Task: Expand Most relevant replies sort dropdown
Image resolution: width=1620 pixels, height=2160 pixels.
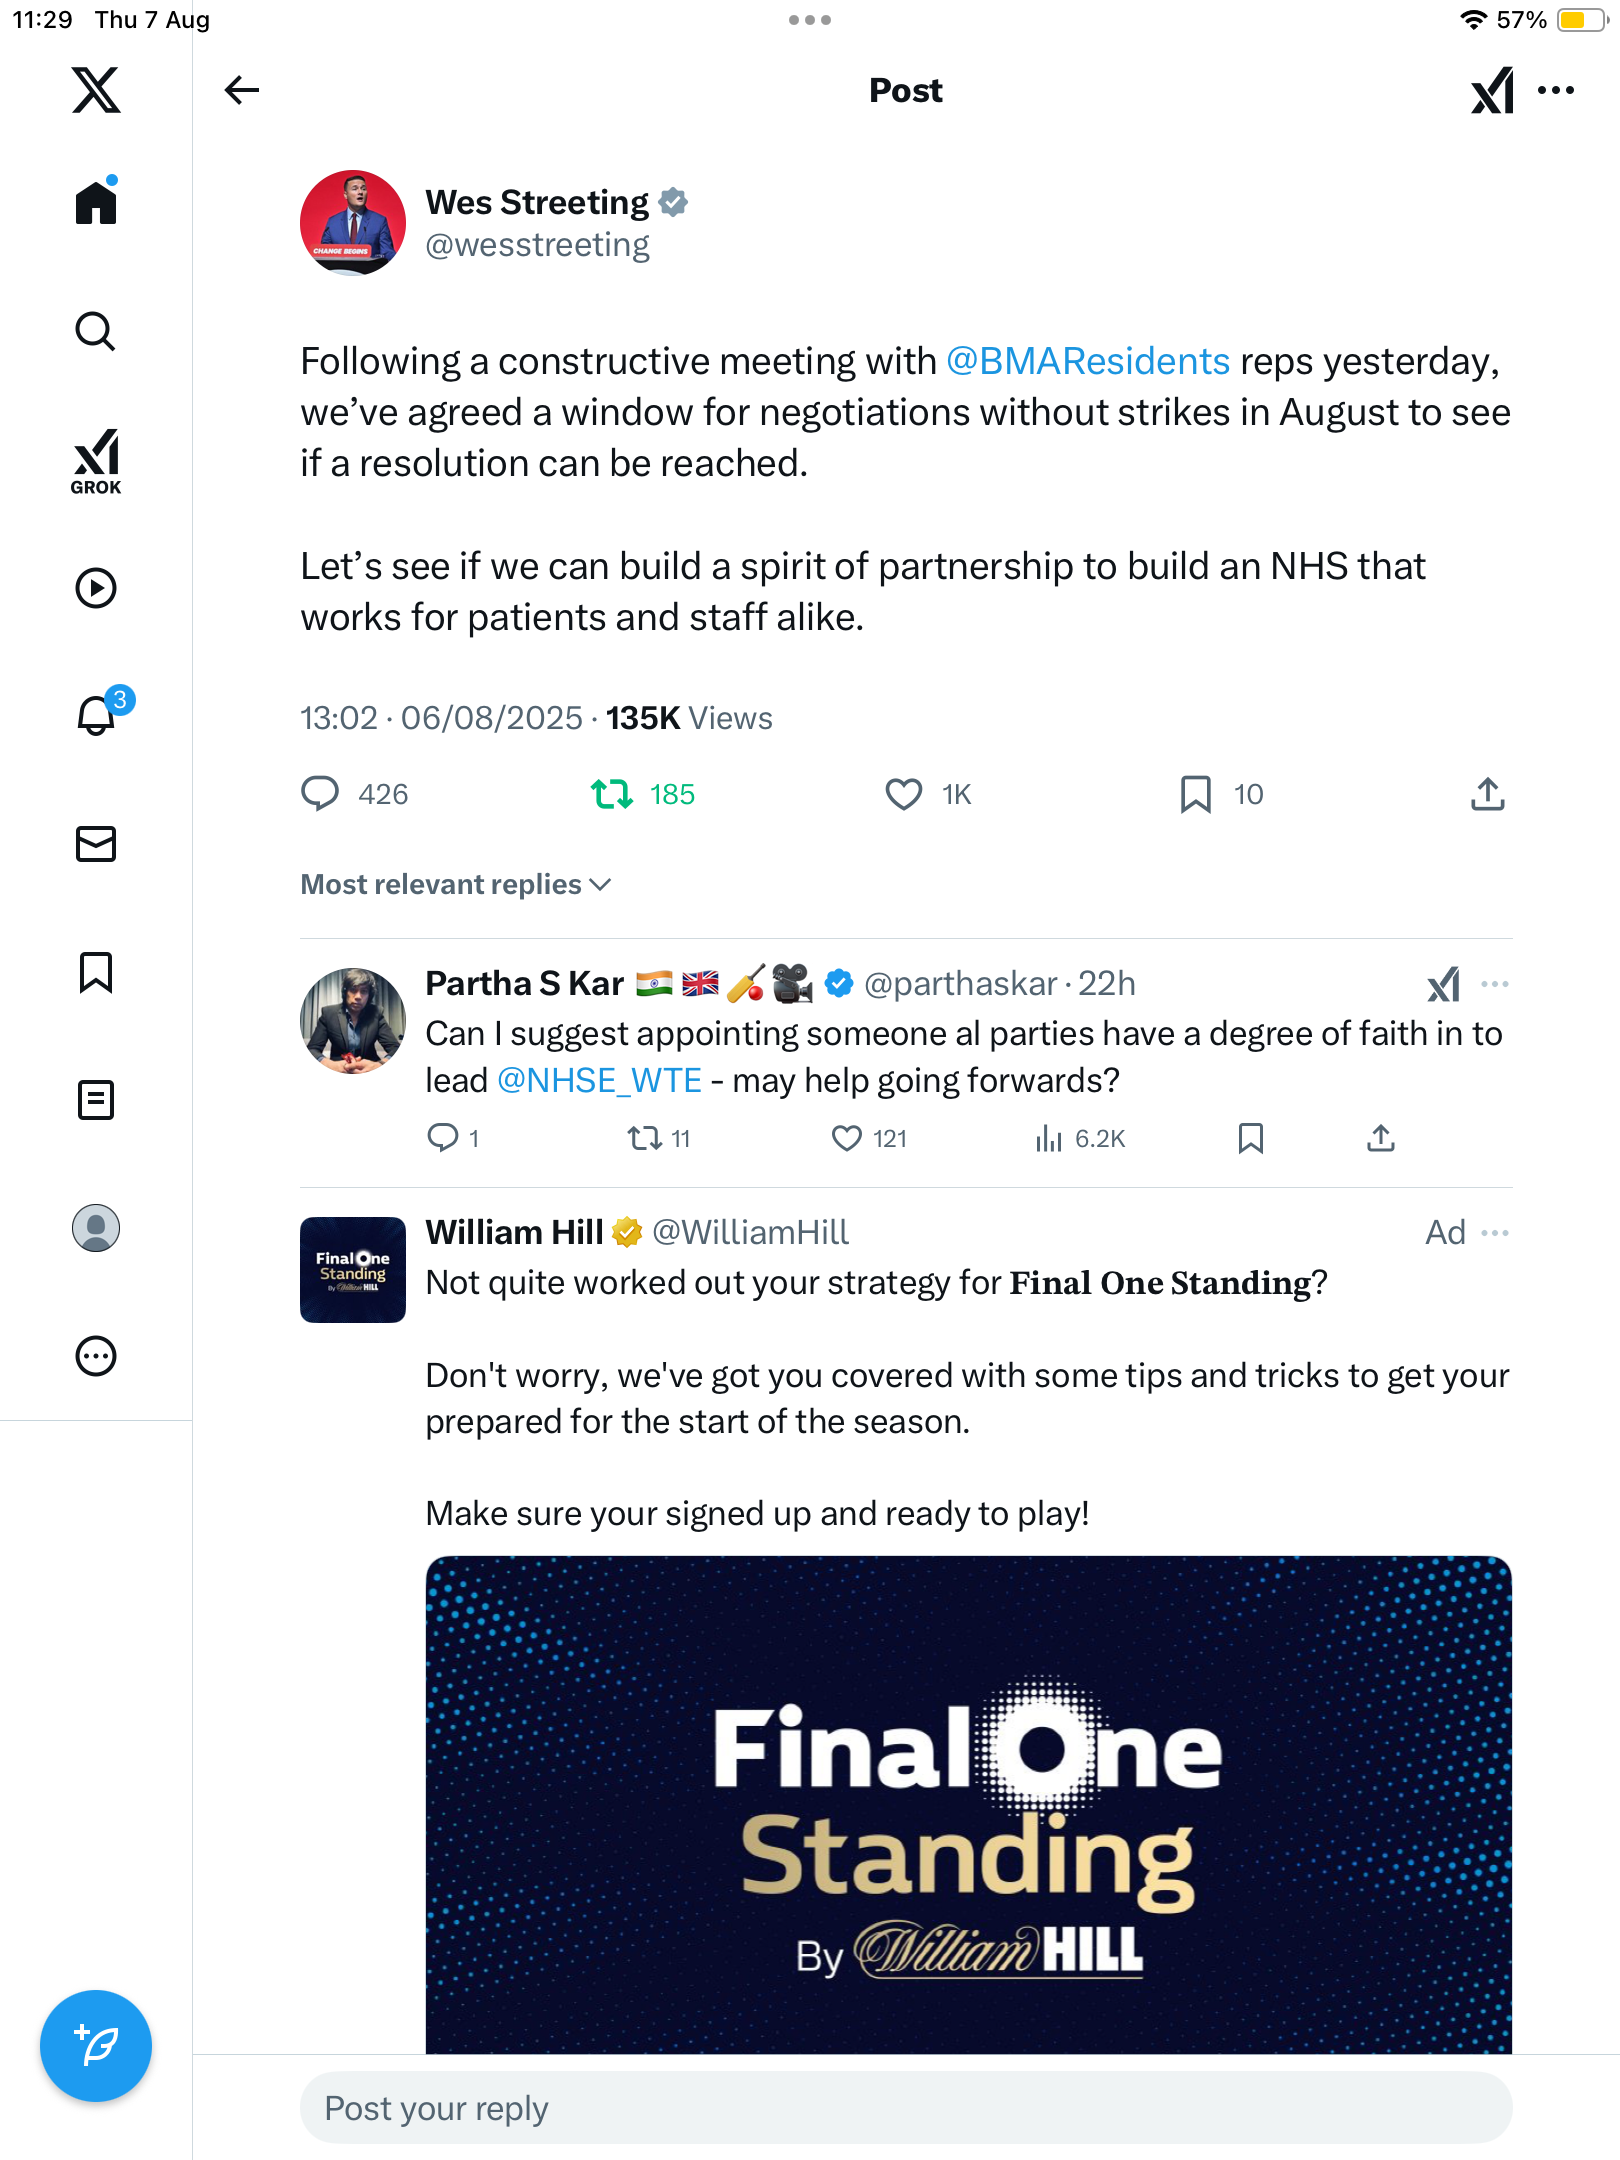Action: tap(456, 885)
